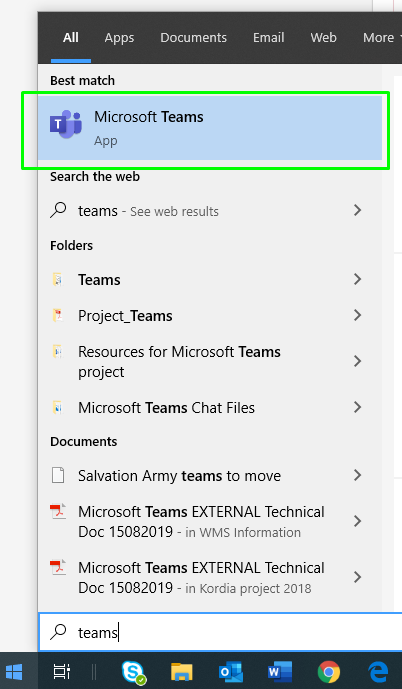Image resolution: width=402 pixels, height=689 pixels.
Task: Open 'Salvation Army teams to move' document
Action: click(210, 475)
